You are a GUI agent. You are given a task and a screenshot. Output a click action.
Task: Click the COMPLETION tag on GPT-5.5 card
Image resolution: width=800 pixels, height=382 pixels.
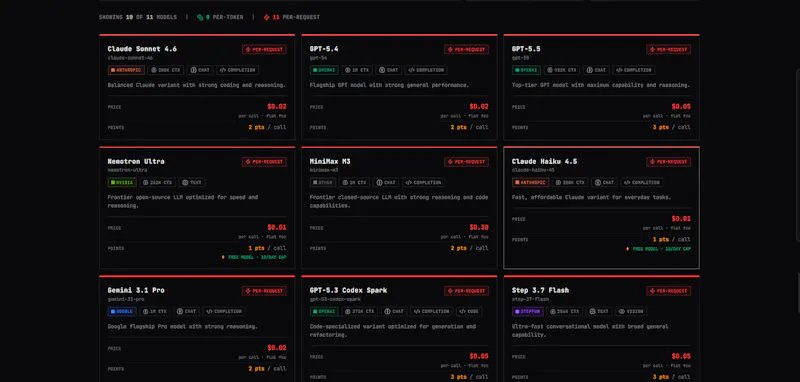(x=634, y=70)
